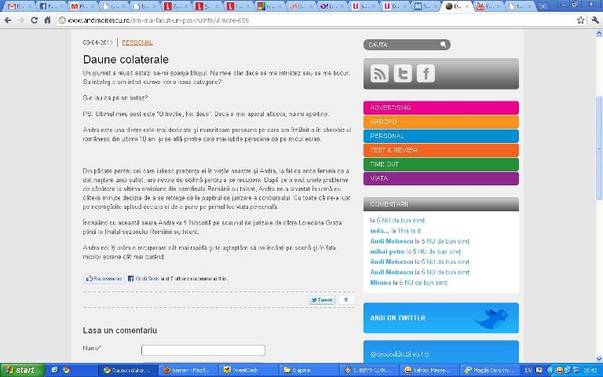
Task: Switch to the first Gmail tab
Action: 19,6
